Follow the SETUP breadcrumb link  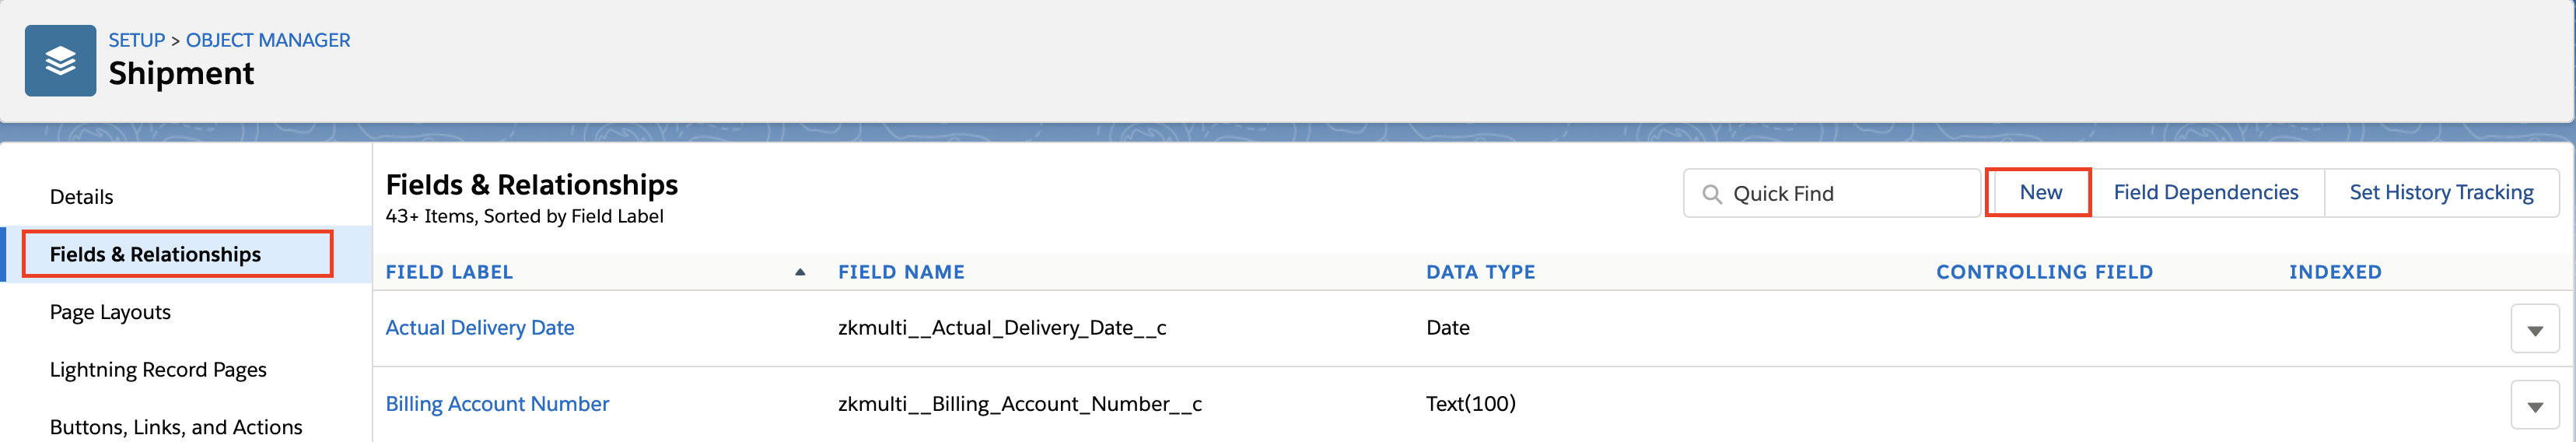click(137, 40)
